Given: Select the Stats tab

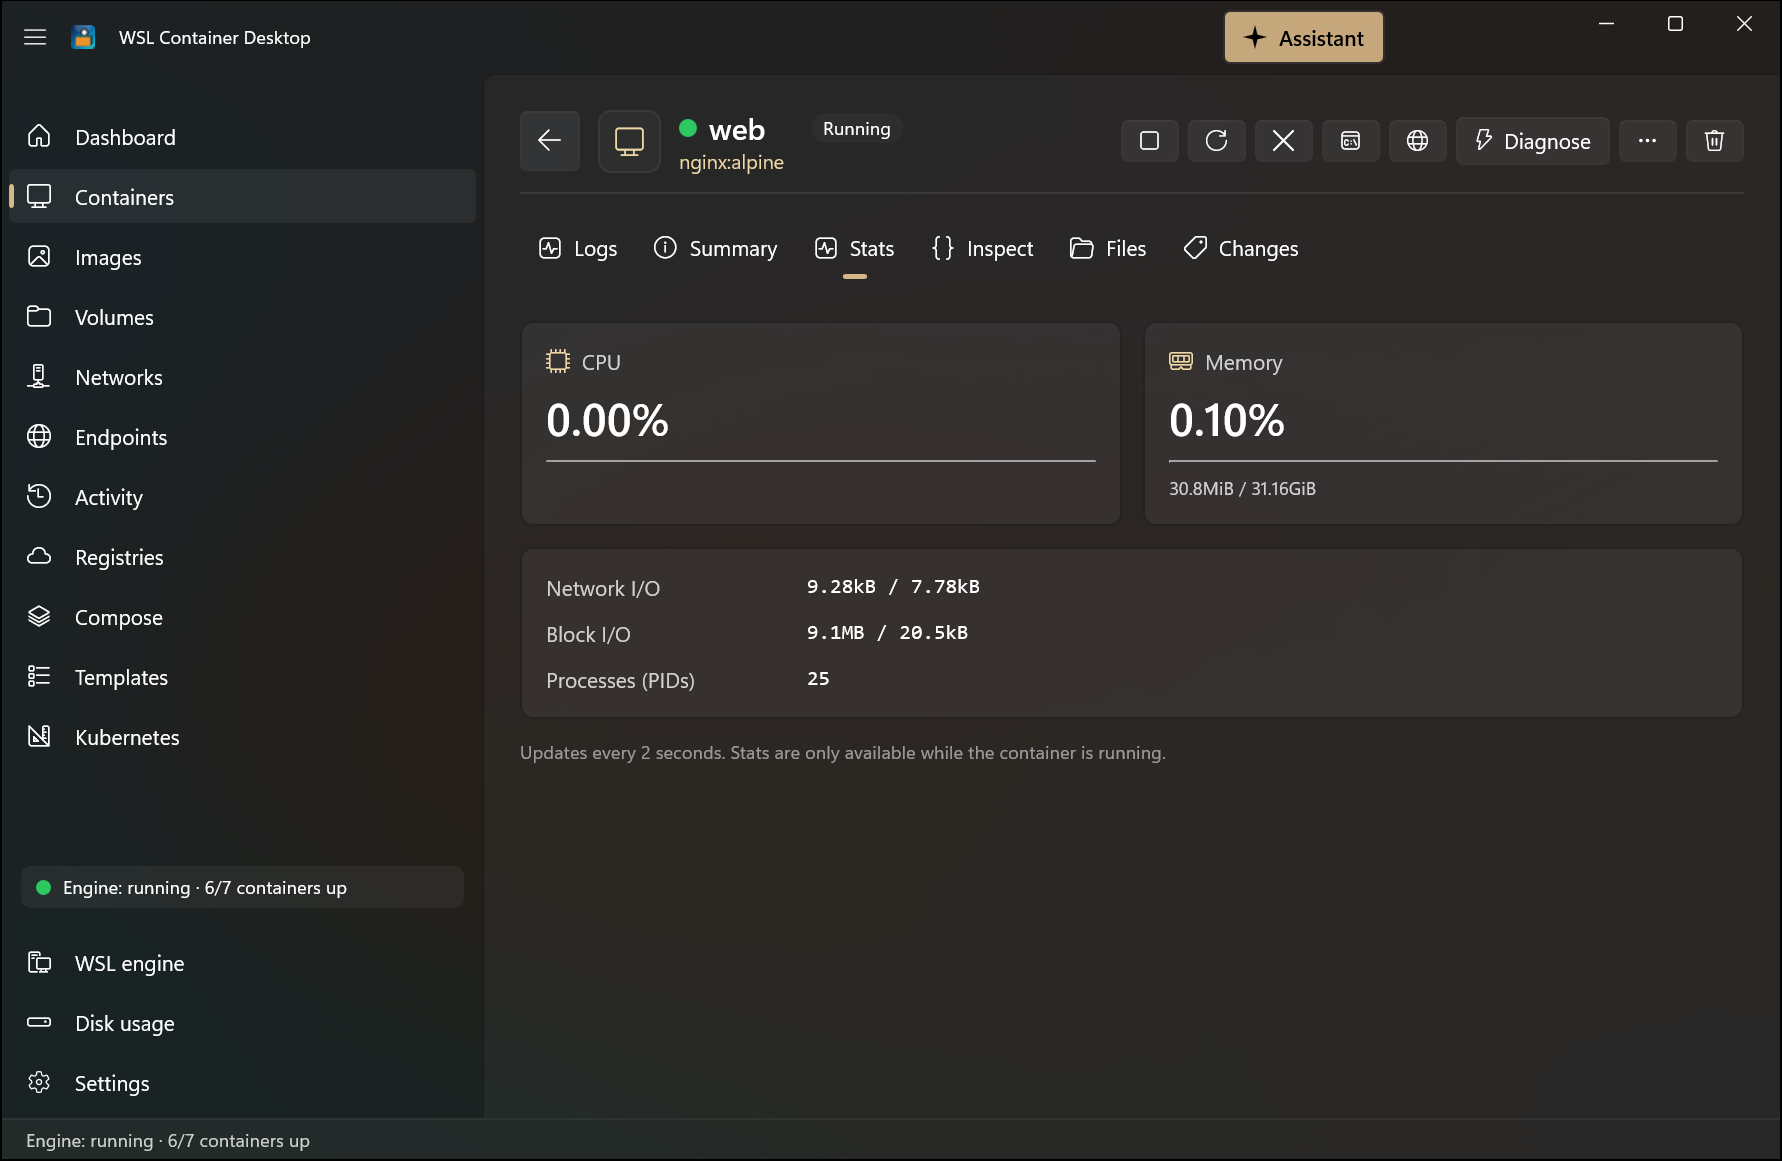Looking at the screenshot, I should pos(855,249).
